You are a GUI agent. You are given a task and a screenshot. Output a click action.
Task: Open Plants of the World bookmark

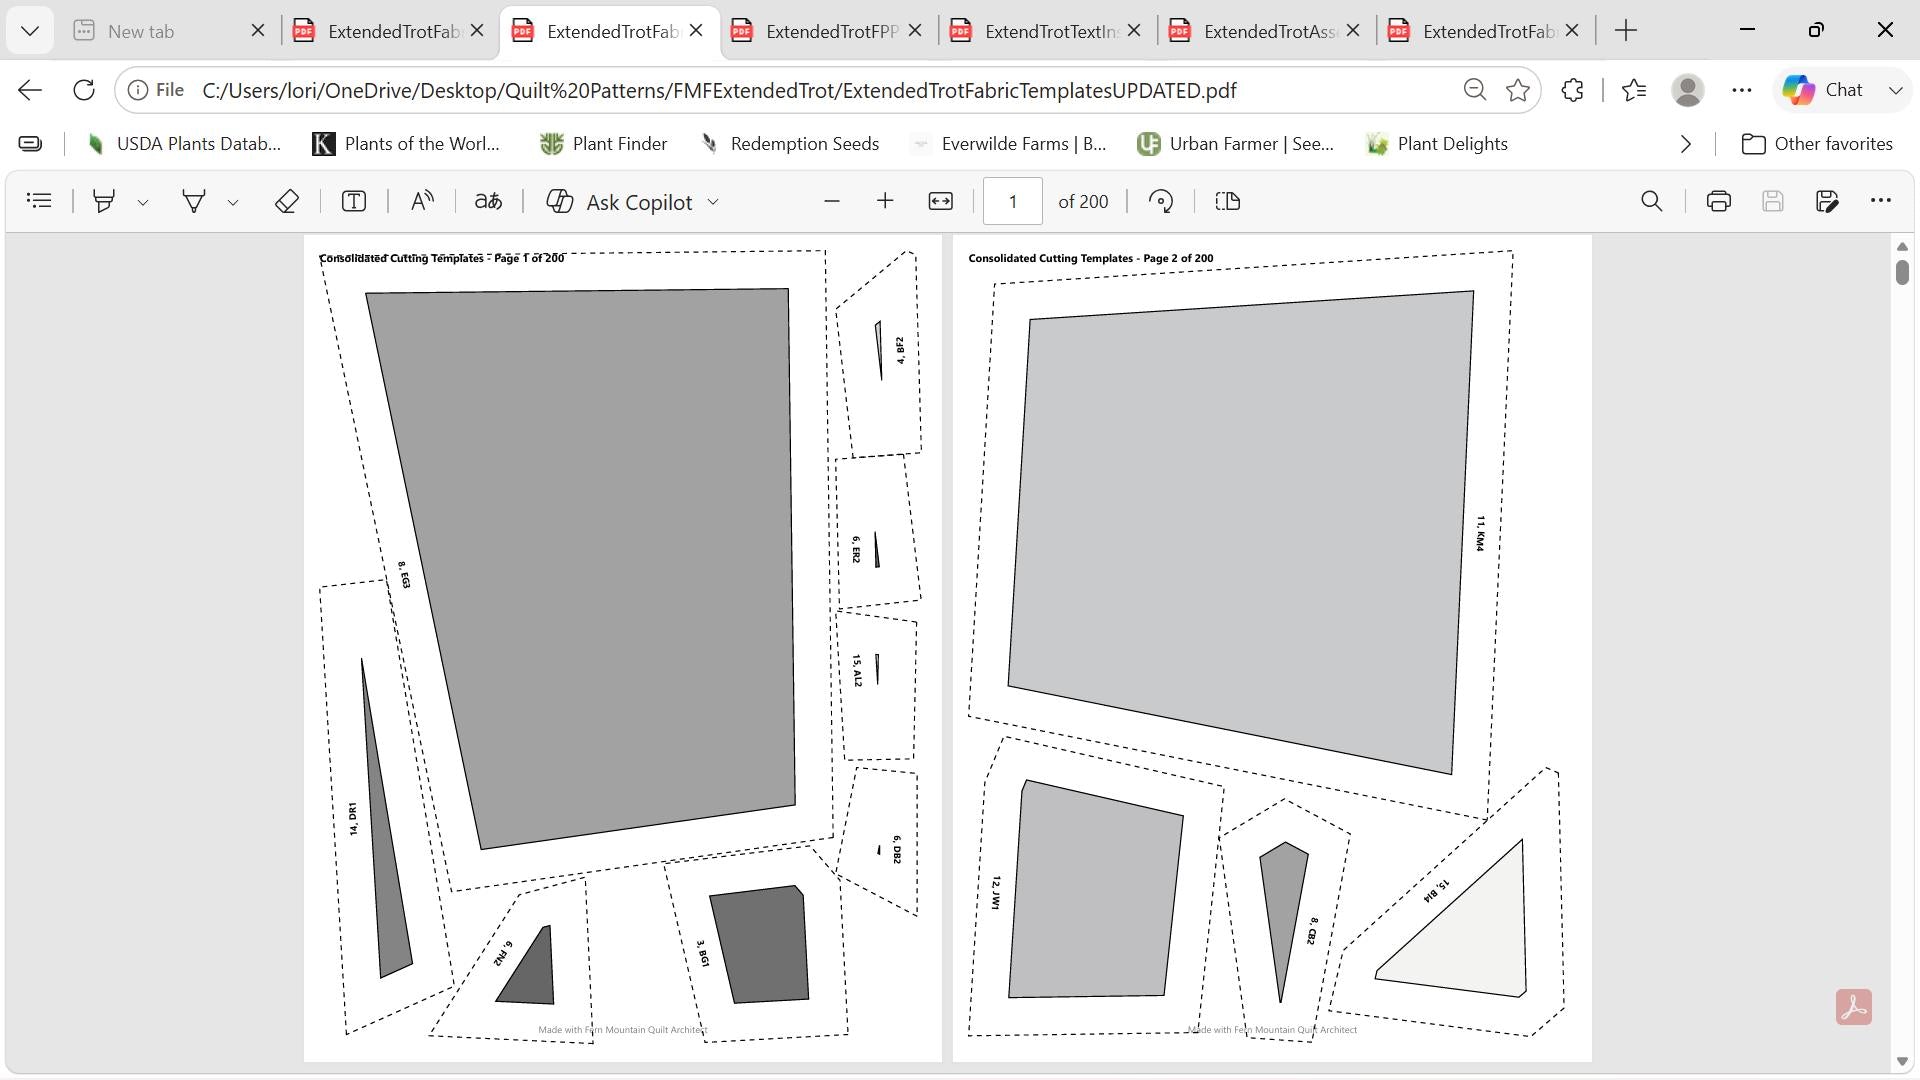pos(407,144)
